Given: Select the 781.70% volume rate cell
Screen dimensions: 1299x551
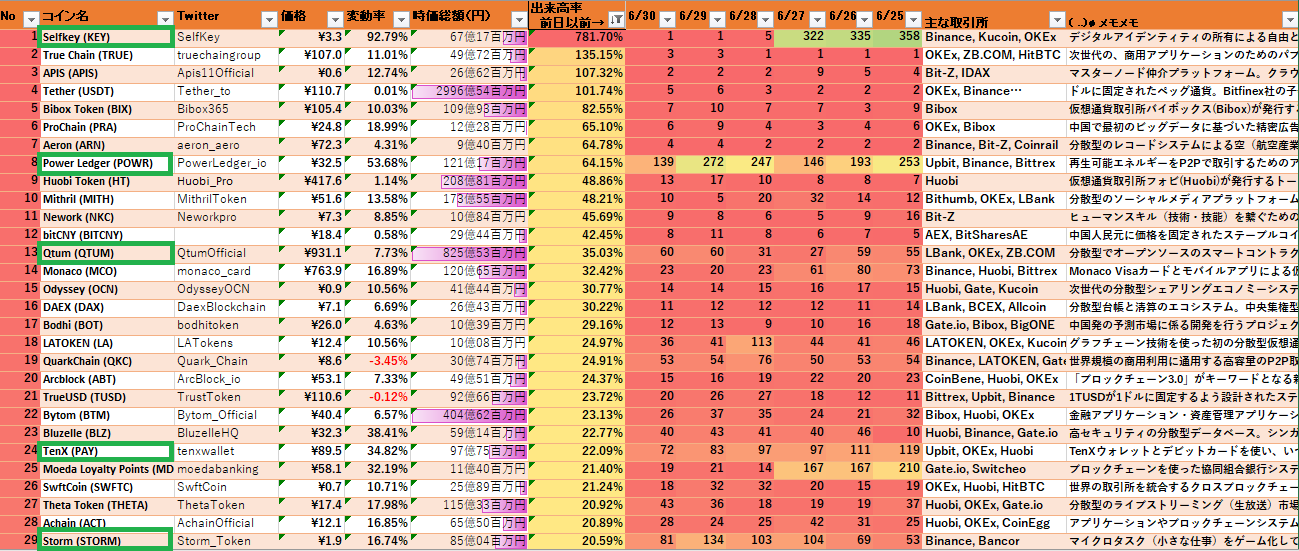Looking at the screenshot, I should 576,37.
